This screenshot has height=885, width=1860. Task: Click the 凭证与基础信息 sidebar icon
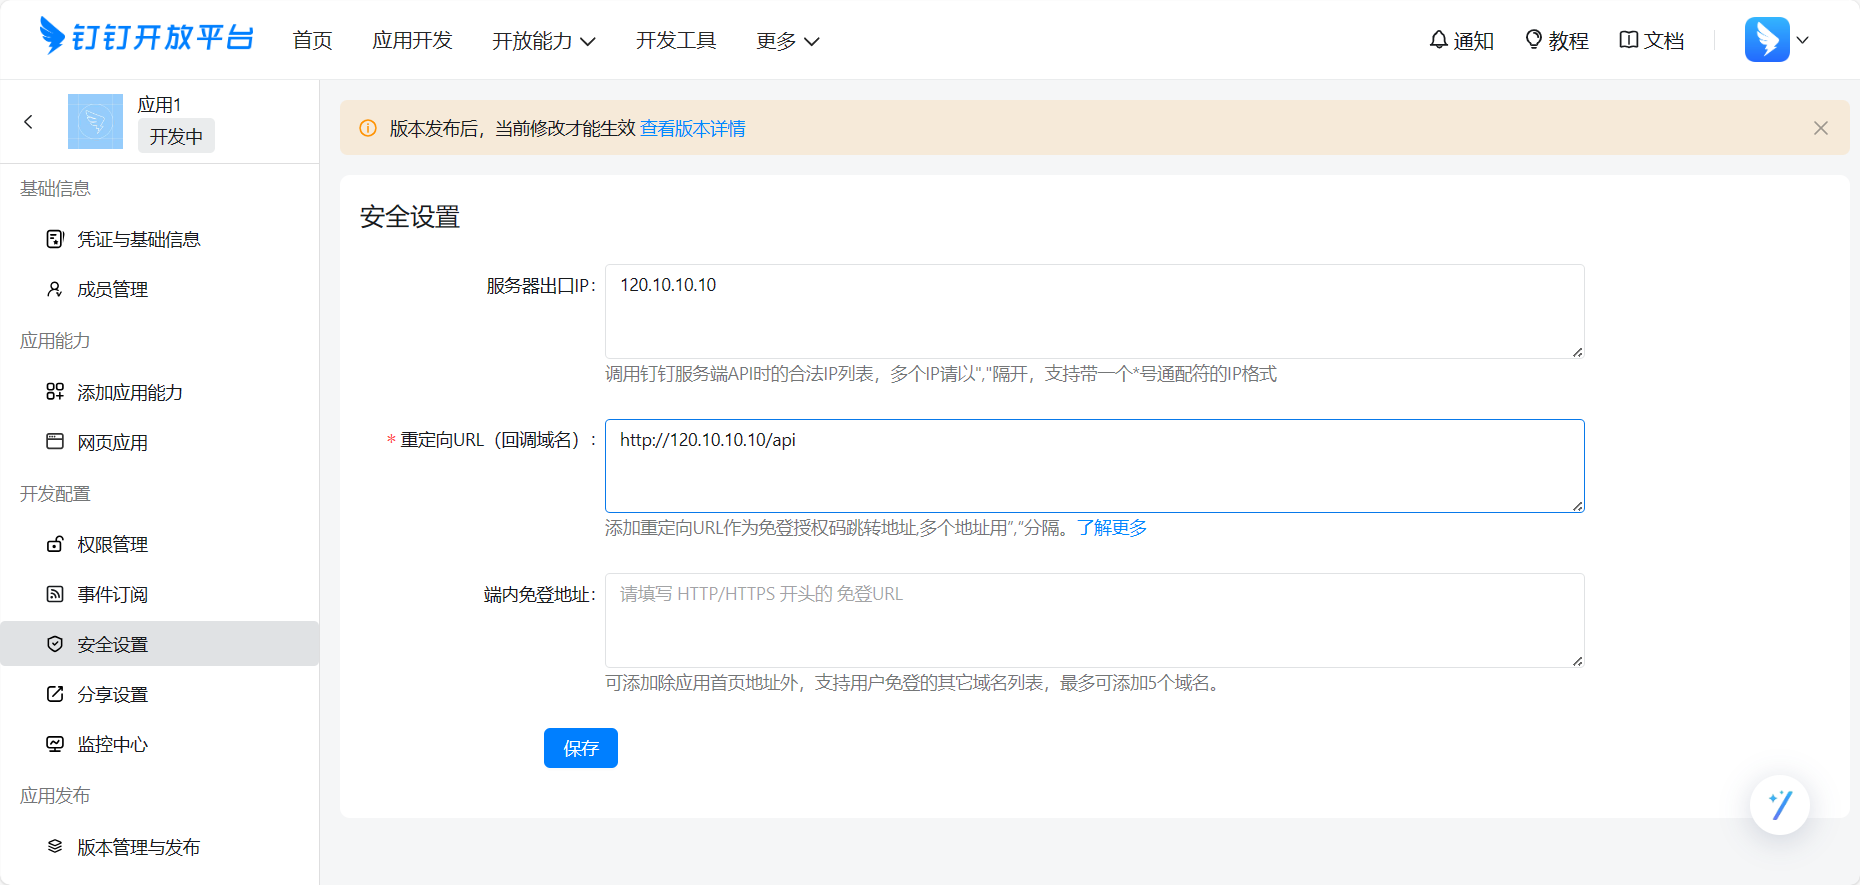pos(55,239)
